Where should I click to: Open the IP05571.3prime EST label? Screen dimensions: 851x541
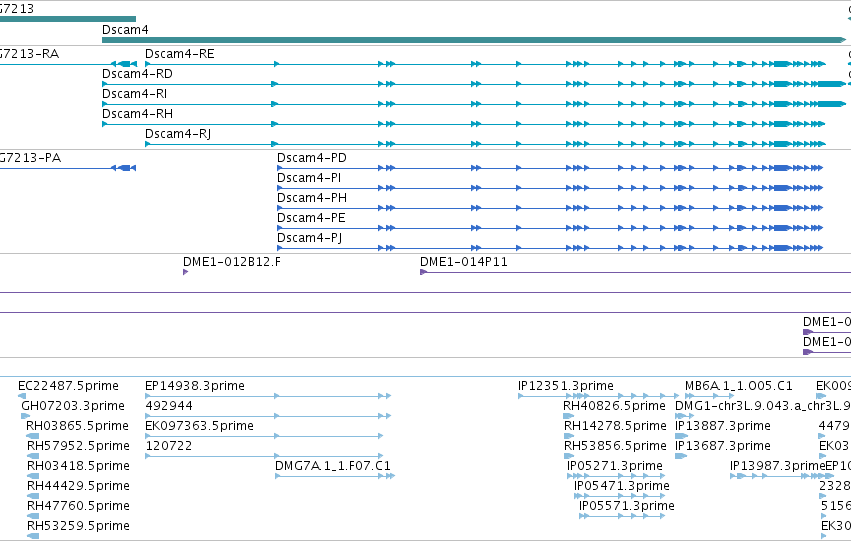click(x=627, y=506)
